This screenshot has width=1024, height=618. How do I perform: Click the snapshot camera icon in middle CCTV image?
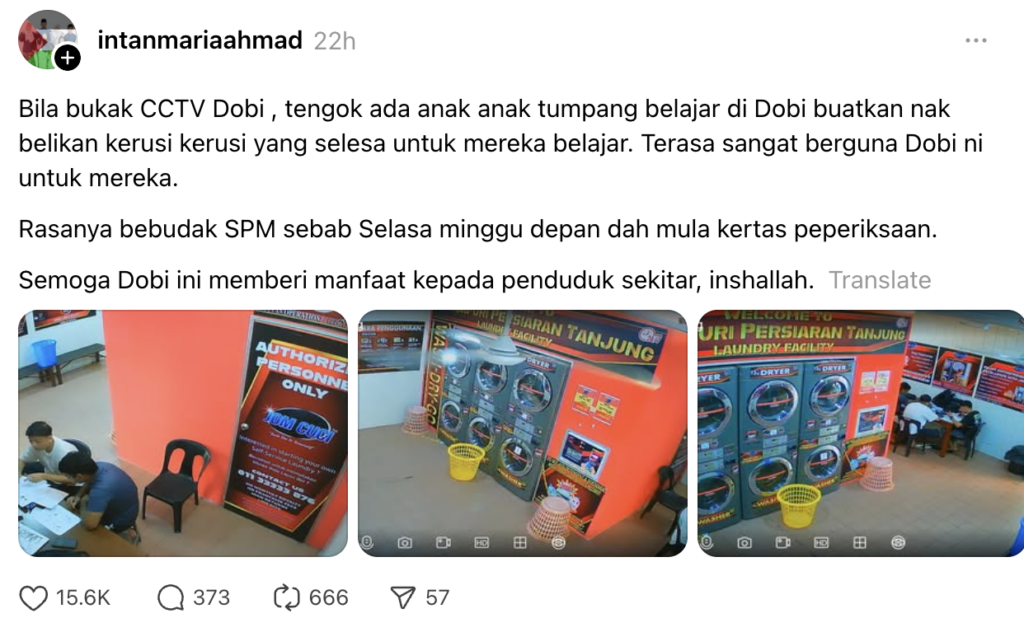pos(405,543)
